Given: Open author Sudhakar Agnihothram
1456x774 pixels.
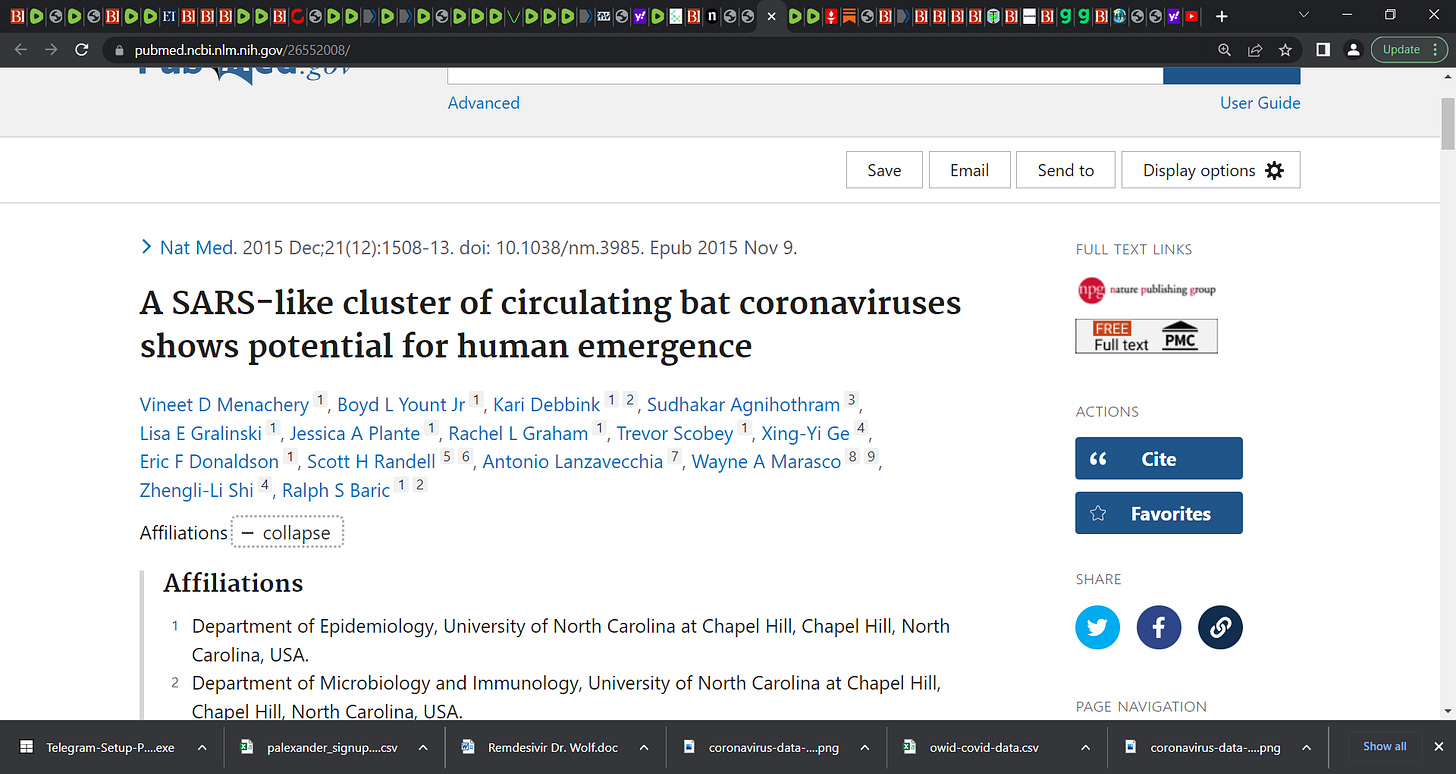Looking at the screenshot, I should coord(743,404).
